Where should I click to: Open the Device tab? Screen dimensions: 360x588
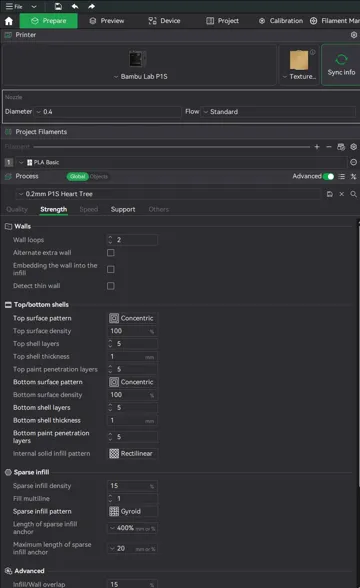[x=164, y=21]
